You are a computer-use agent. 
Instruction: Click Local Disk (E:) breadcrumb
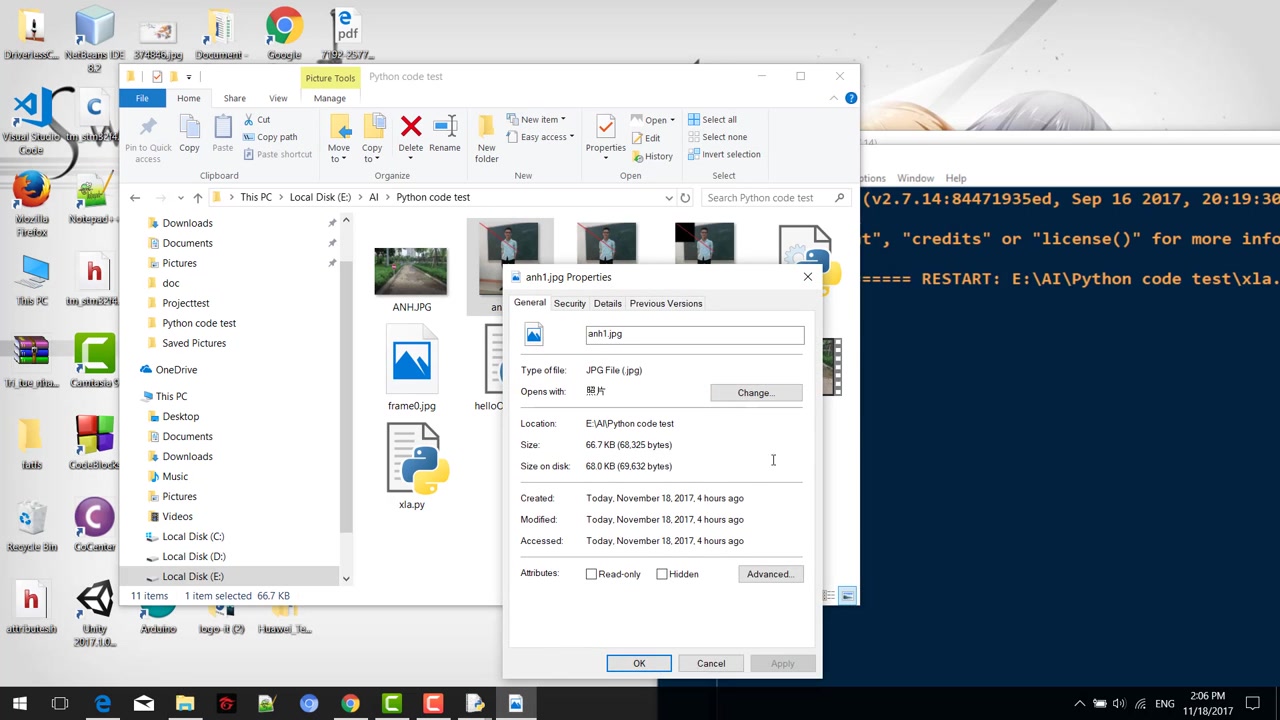pos(320,197)
